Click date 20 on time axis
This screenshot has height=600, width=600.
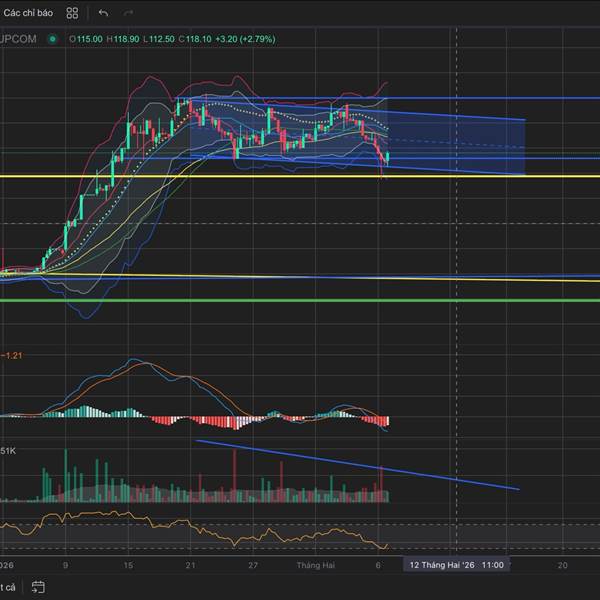pos(562,565)
